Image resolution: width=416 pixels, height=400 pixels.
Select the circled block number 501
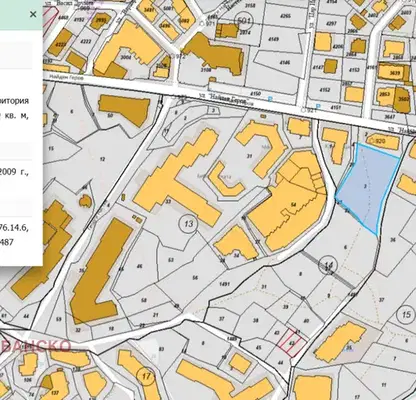[244, 21]
